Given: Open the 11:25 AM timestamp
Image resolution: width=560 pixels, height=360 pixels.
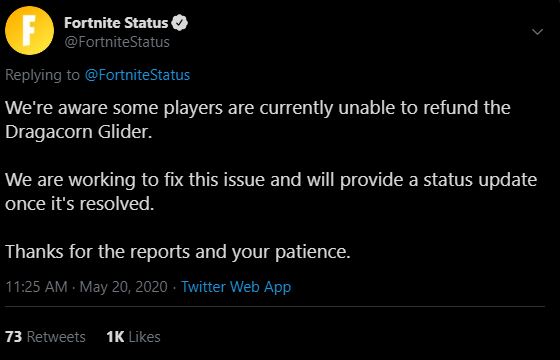Looking at the screenshot, I should (x=36, y=287).
